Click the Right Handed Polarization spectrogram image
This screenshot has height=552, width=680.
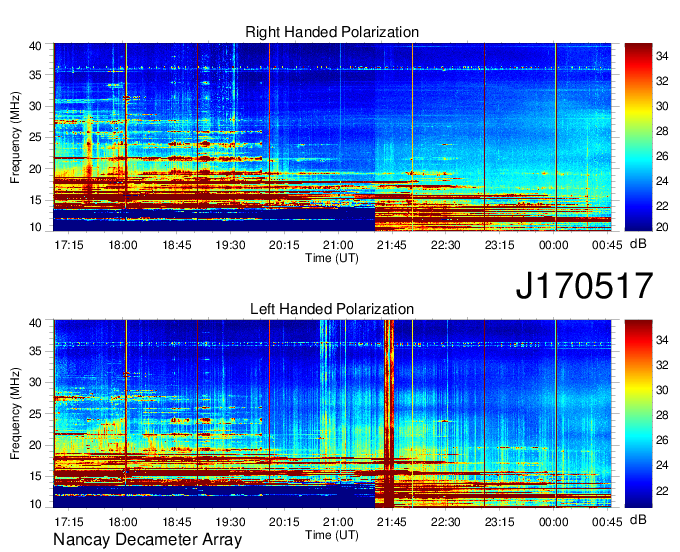point(332,137)
